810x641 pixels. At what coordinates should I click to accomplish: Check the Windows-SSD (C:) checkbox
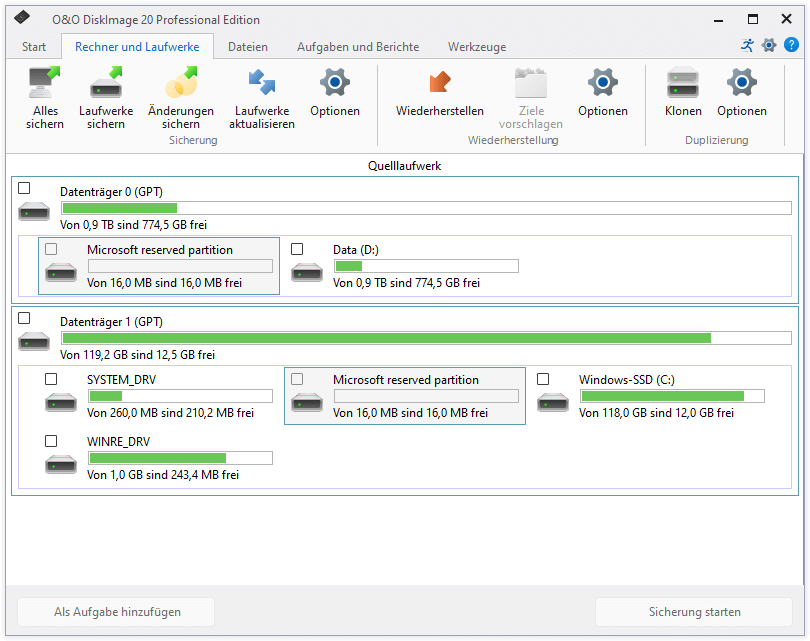tap(543, 379)
